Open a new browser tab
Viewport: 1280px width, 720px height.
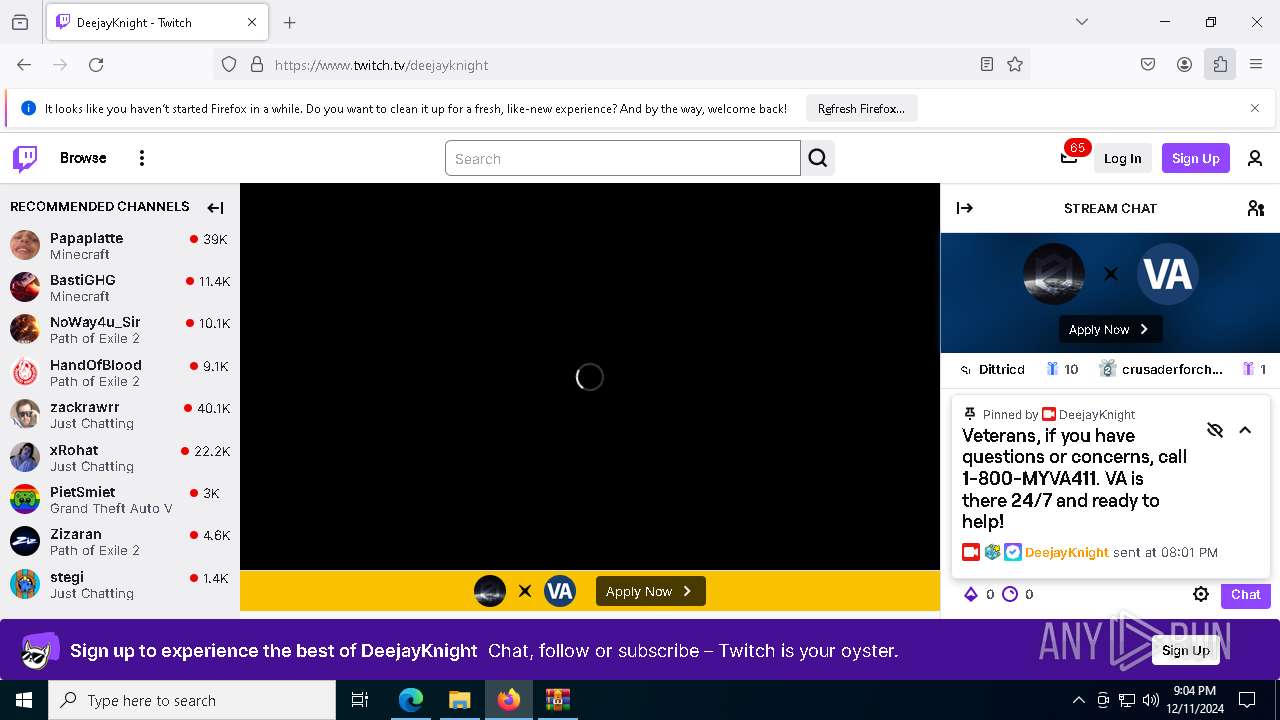click(290, 22)
